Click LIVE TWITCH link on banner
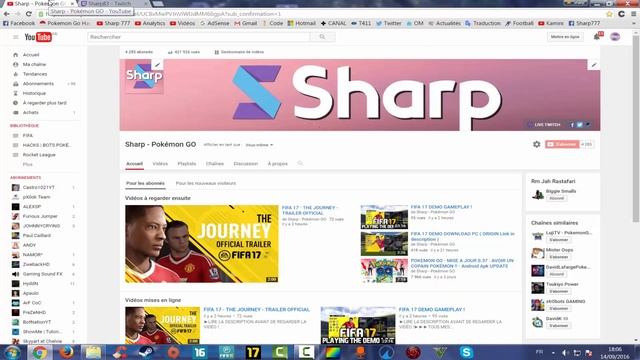 [x=544, y=124]
